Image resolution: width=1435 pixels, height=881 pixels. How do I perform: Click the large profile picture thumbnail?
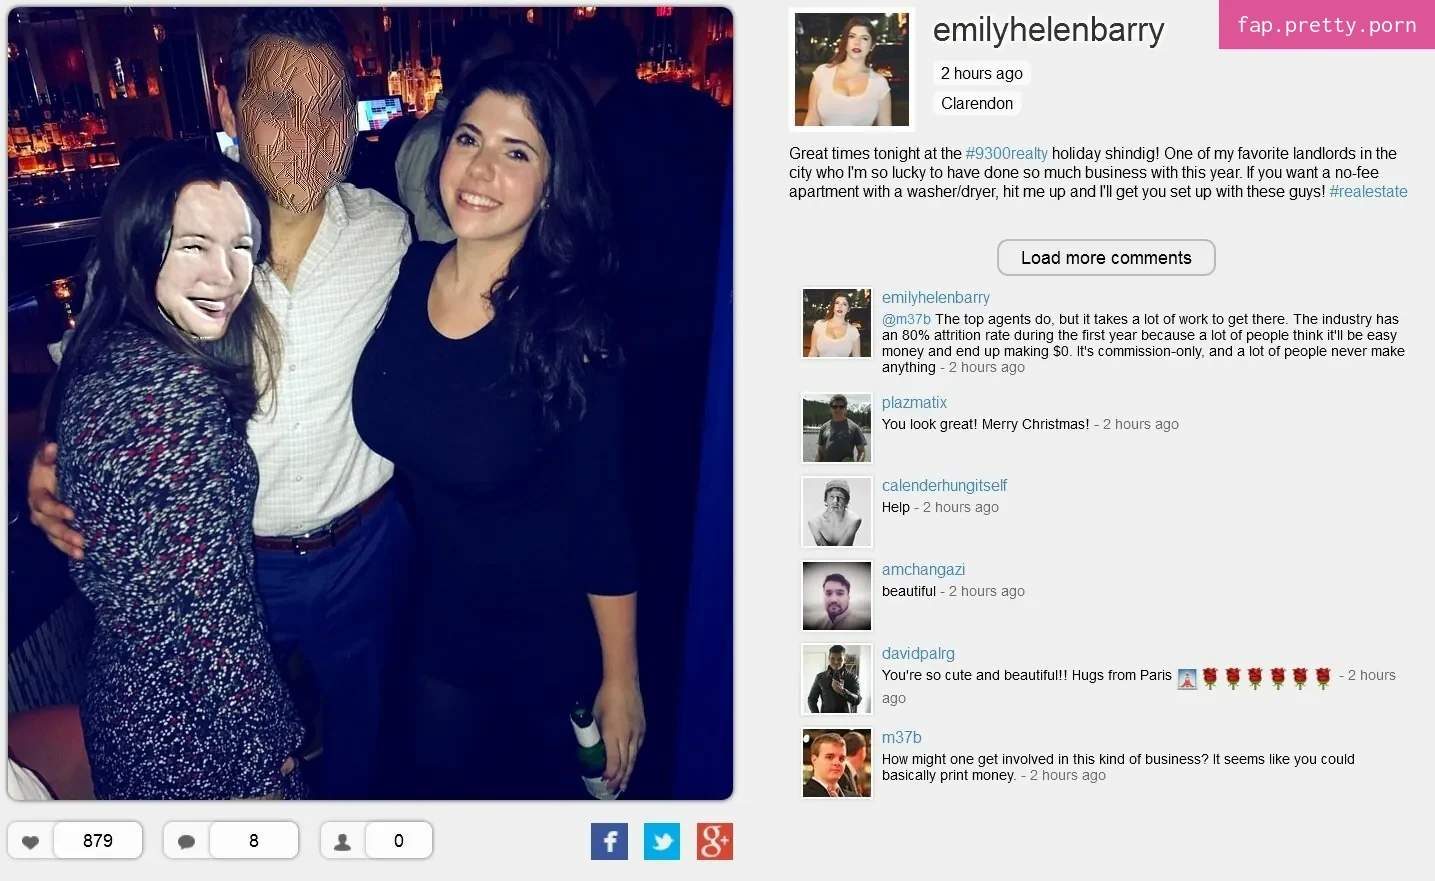[x=852, y=70]
